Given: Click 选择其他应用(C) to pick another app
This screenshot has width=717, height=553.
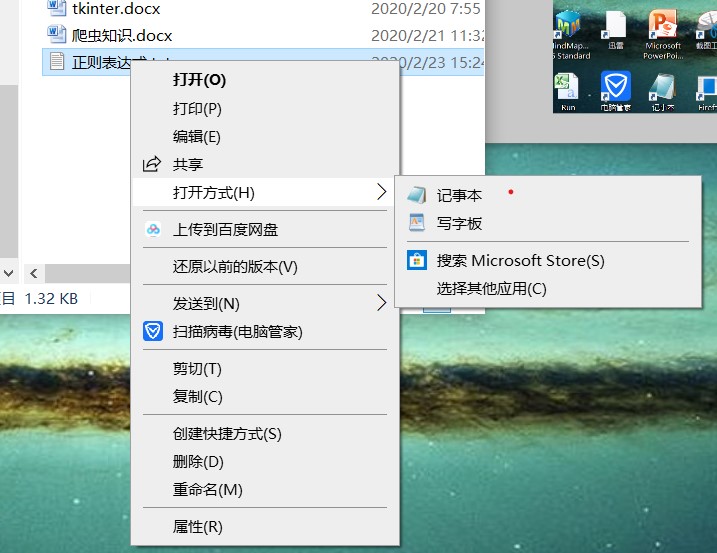Looking at the screenshot, I should pos(491,289).
